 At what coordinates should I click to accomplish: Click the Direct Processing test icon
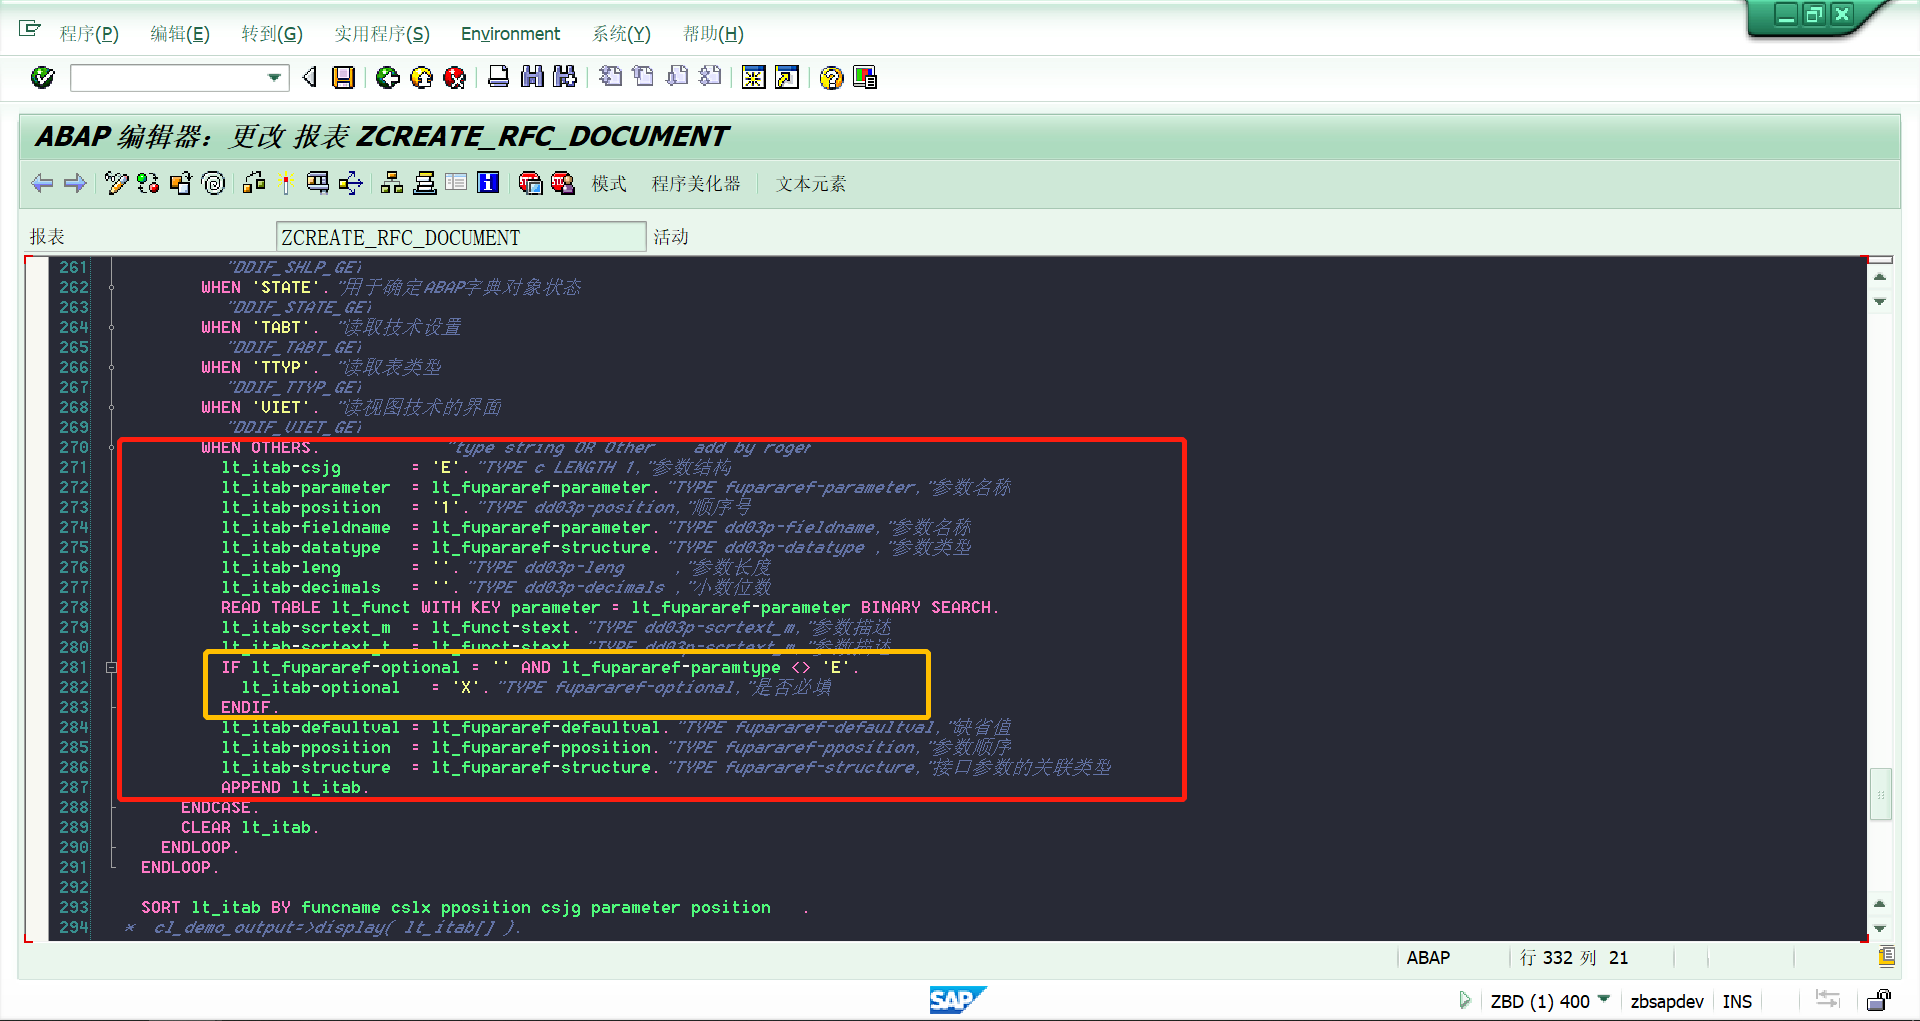pos(318,183)
